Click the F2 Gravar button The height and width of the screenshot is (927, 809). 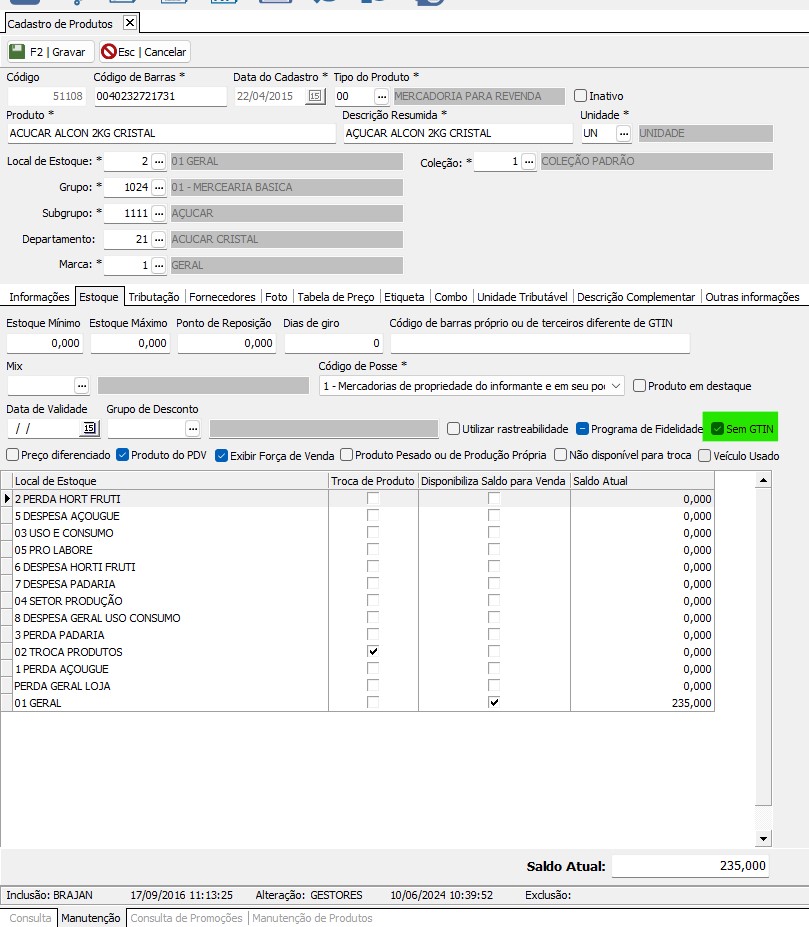(49, 51)
